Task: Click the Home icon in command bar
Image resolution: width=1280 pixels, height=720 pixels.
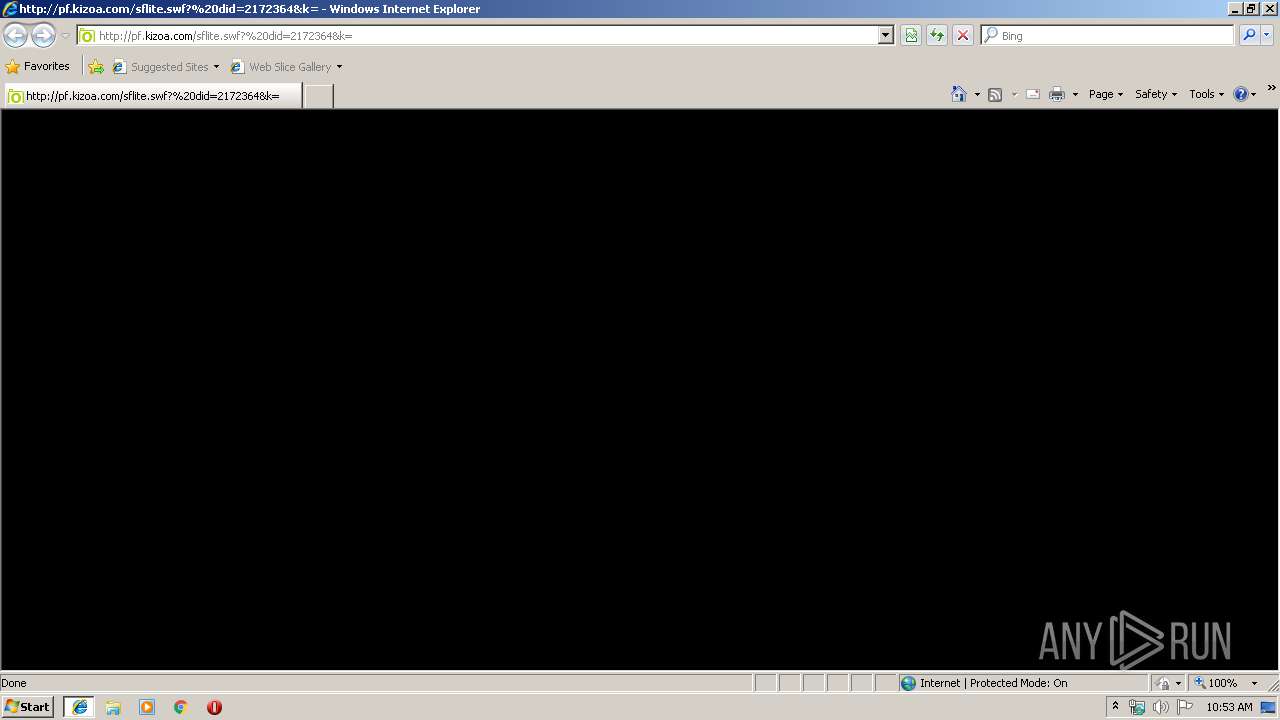Action: pyautogui.click(x=959, y=94)
